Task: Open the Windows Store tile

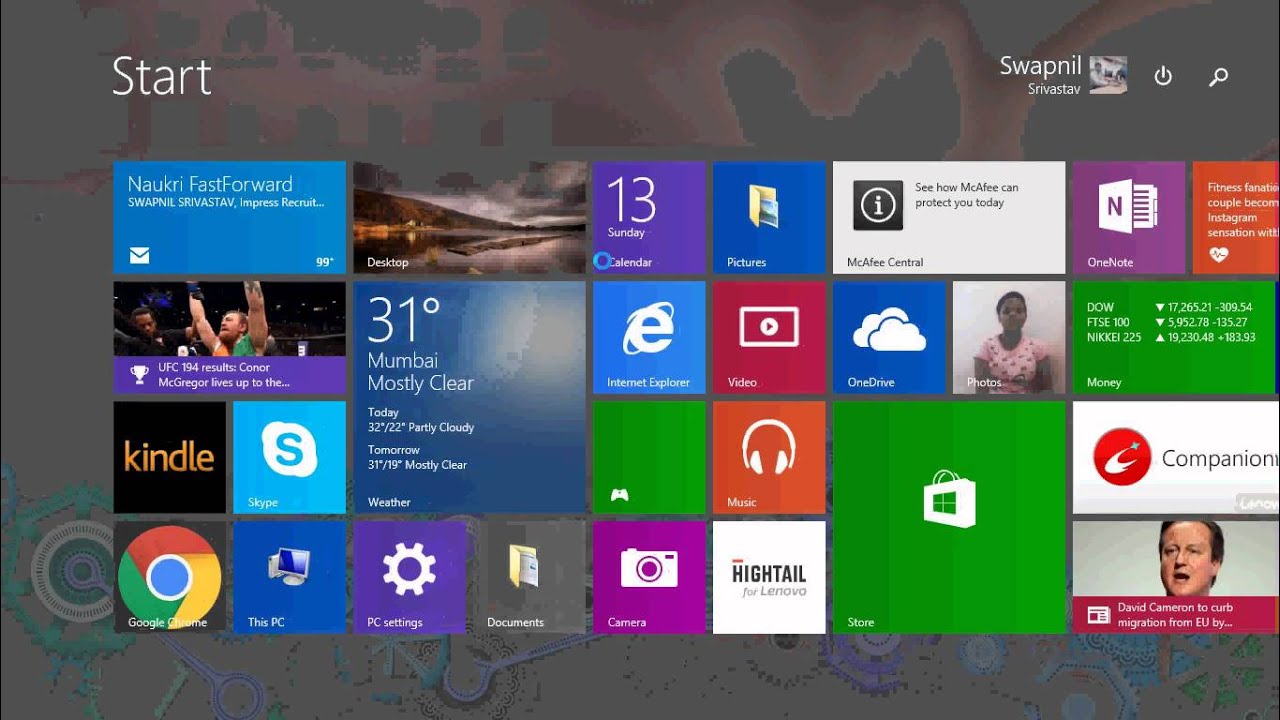Action: (949, 517)
